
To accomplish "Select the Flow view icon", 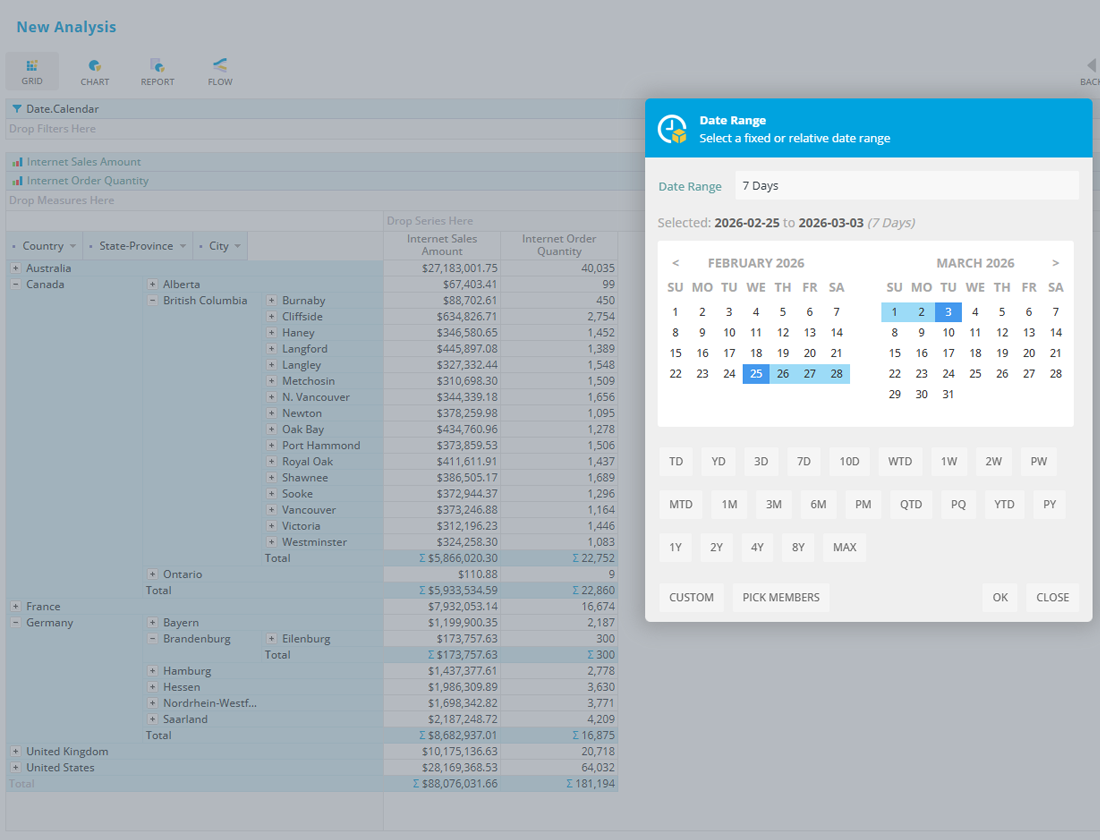I will click(220, 66).
